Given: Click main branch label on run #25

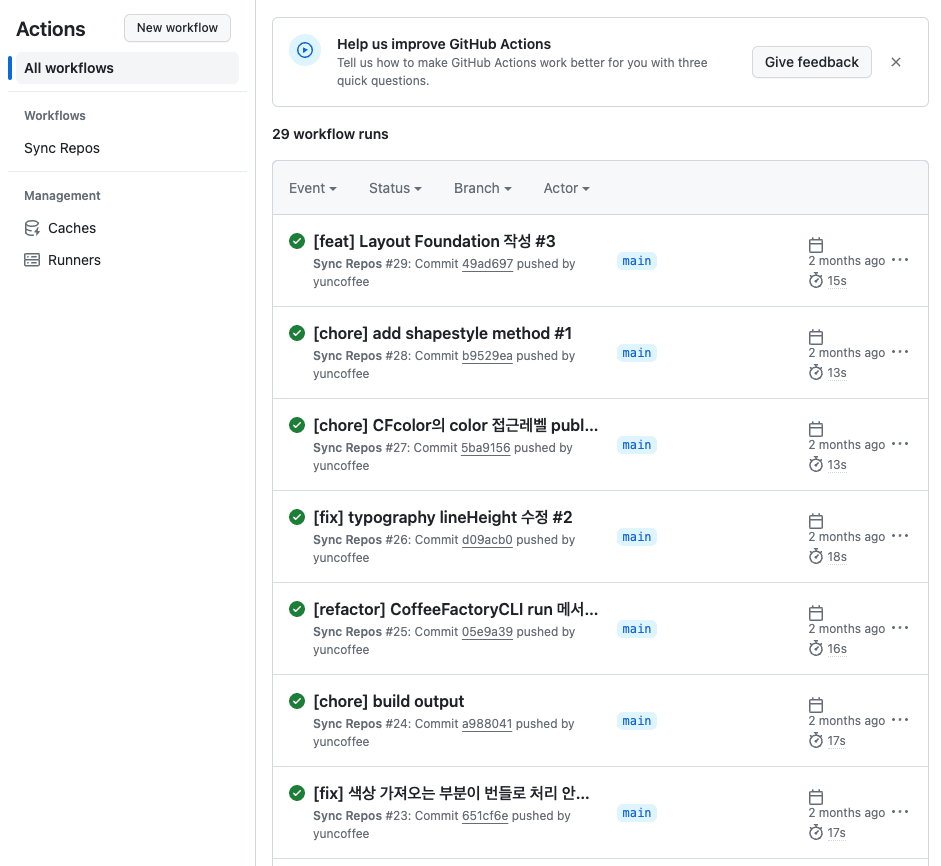Looking at the screenshot, I should click(637, 629).
